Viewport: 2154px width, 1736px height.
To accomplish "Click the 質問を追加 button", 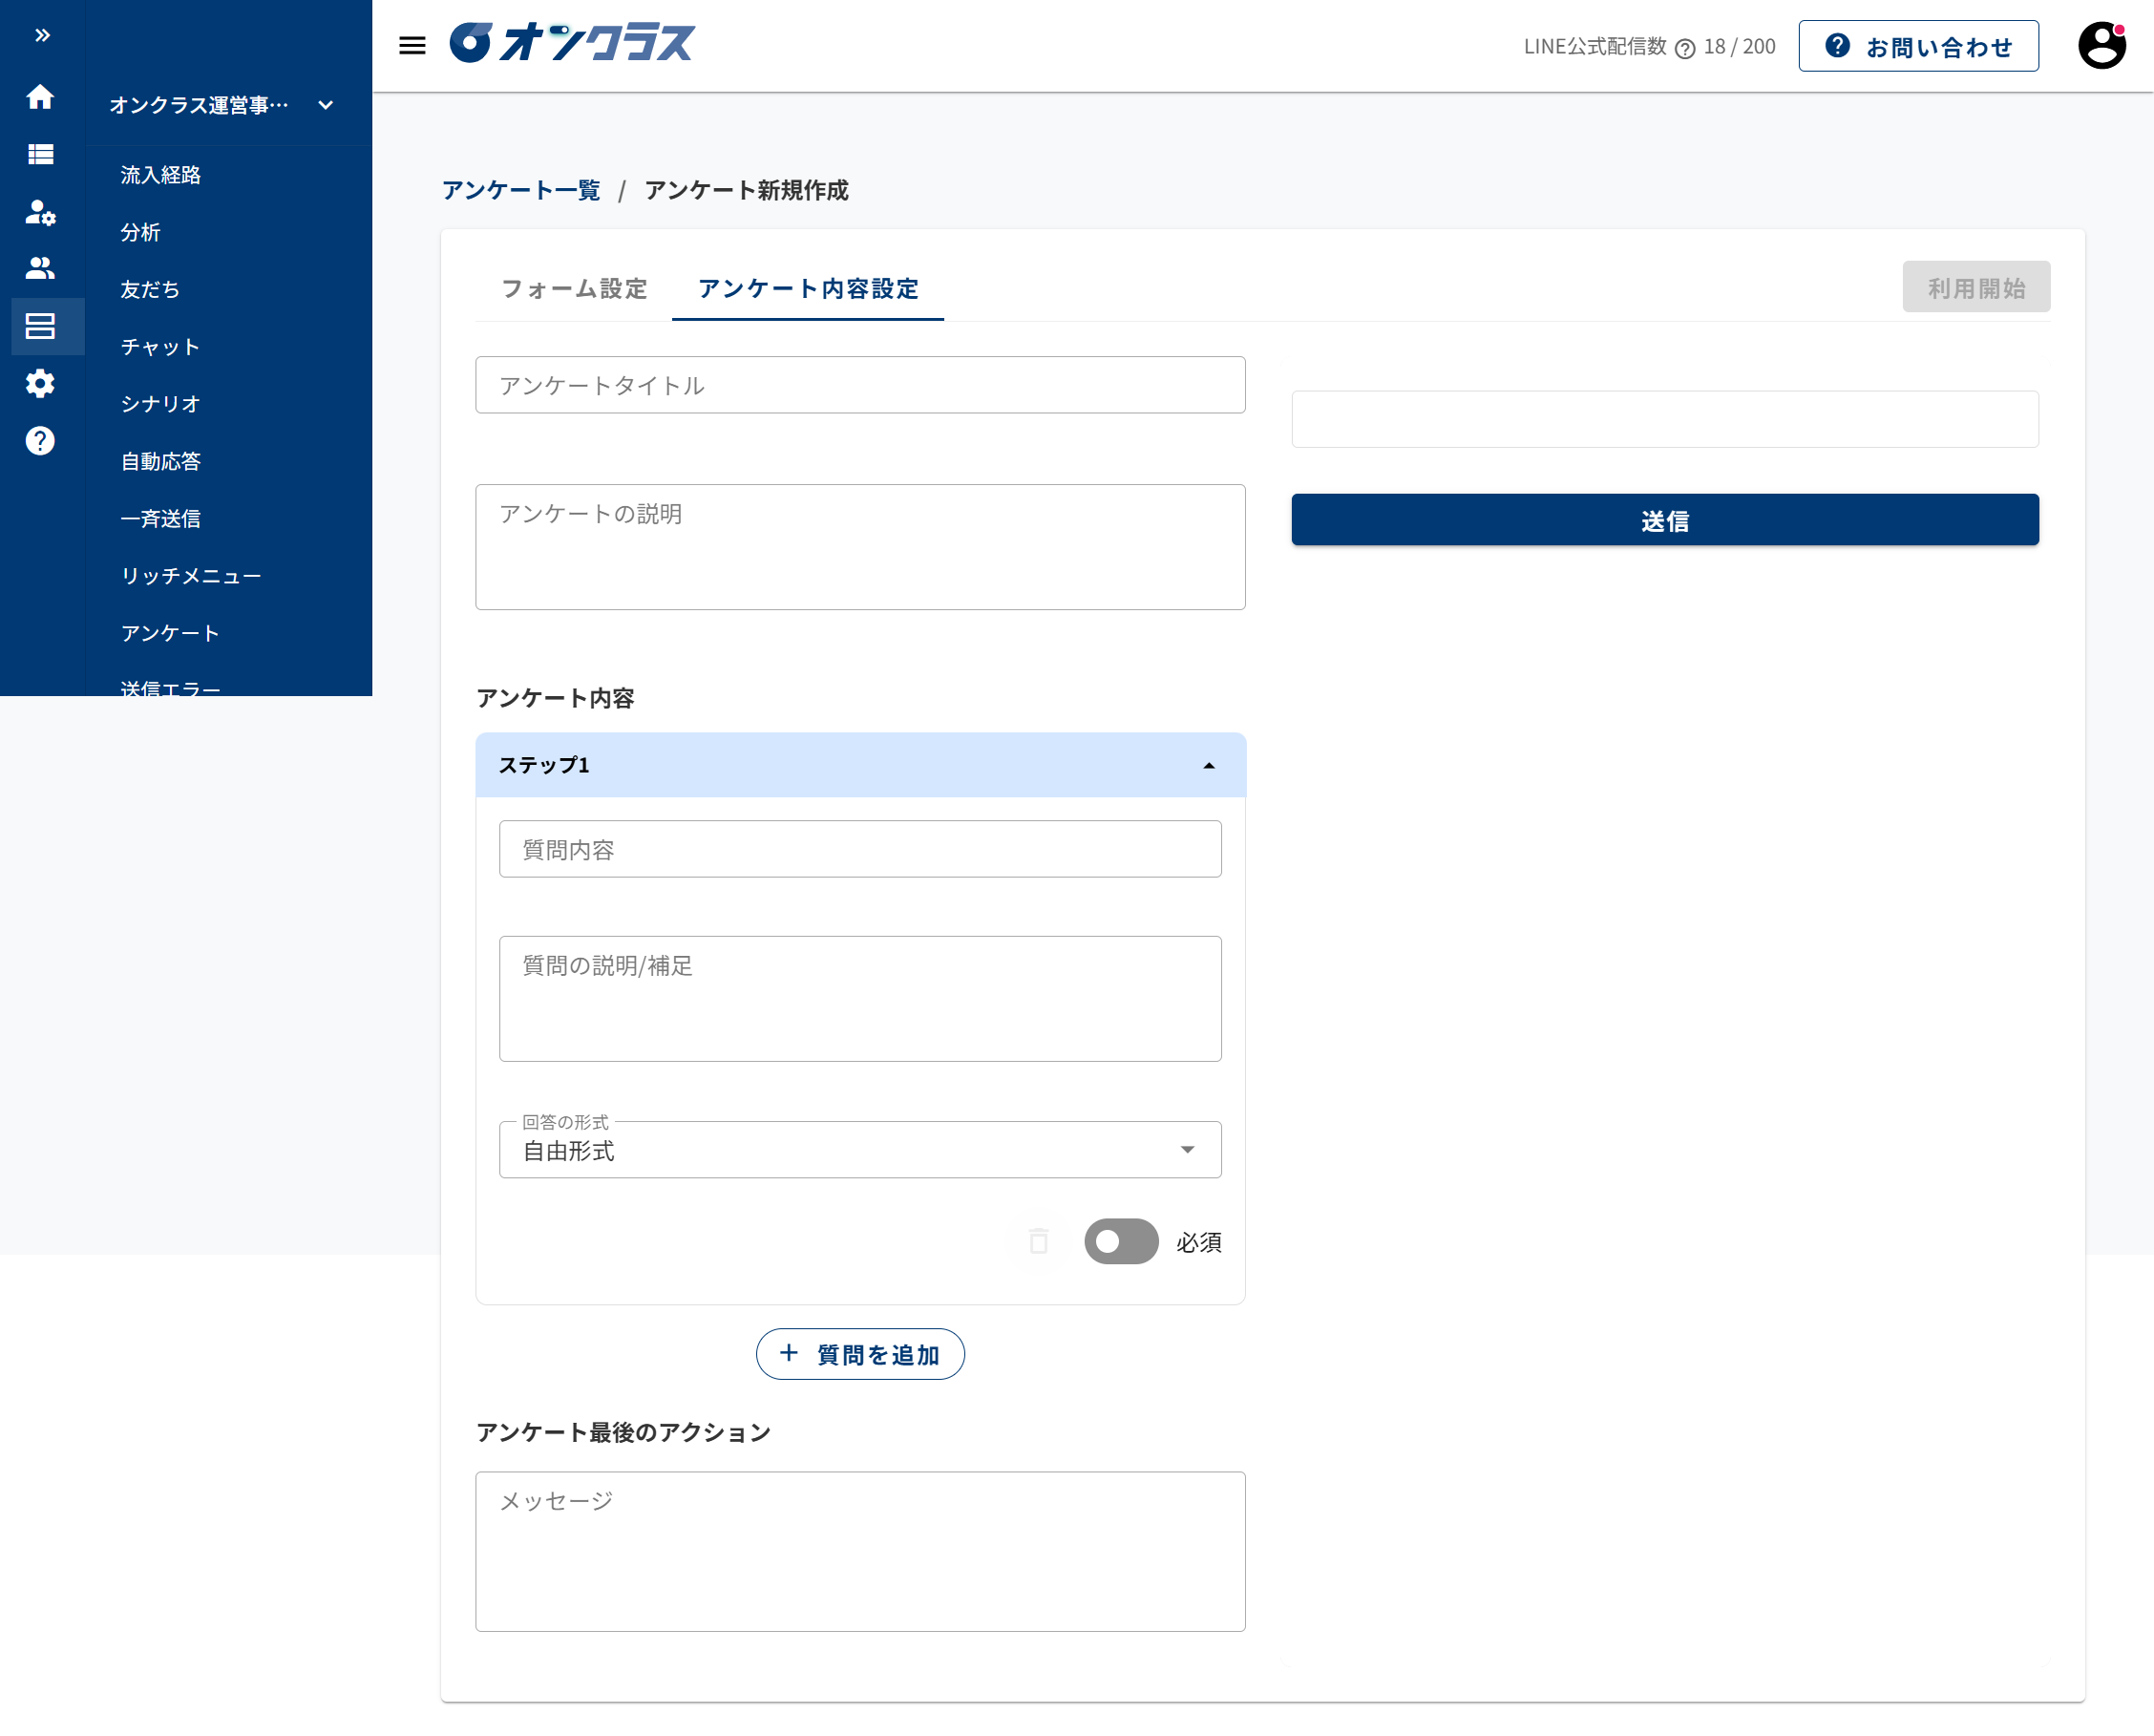I will (x=859, y=1354).
